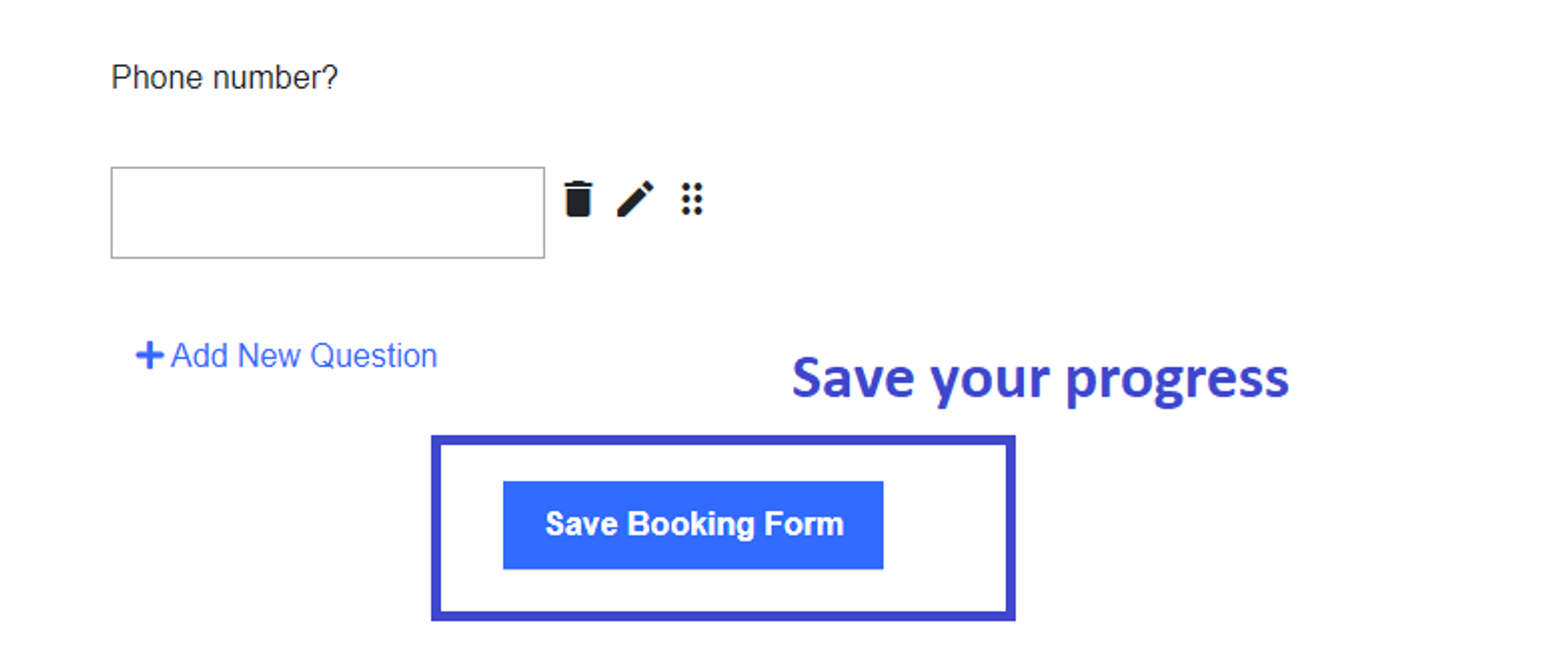This screenshot has width=1560, height=659.
Task: Save the booking form
Action: coord(693,525)
